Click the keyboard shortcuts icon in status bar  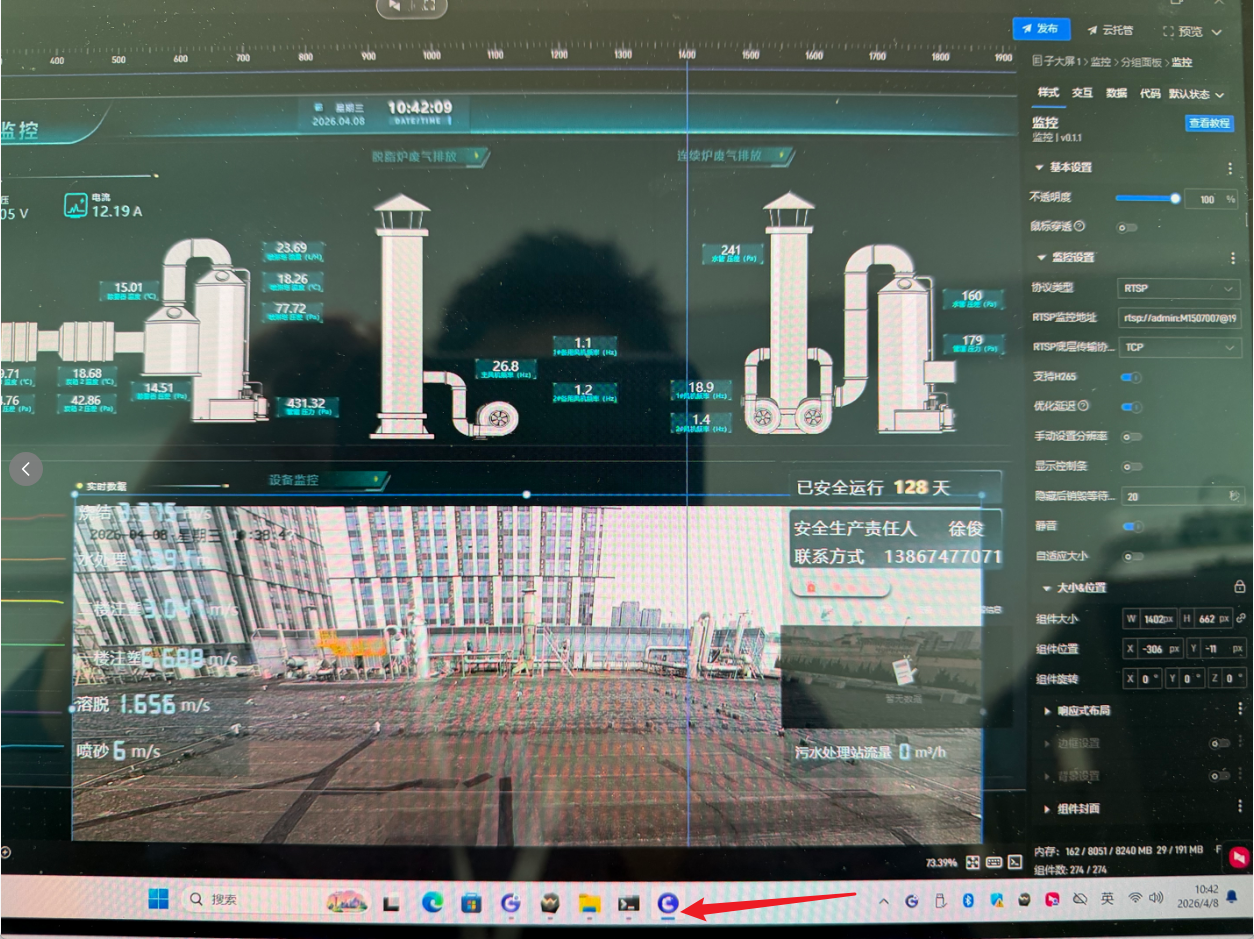pos(994,862)
